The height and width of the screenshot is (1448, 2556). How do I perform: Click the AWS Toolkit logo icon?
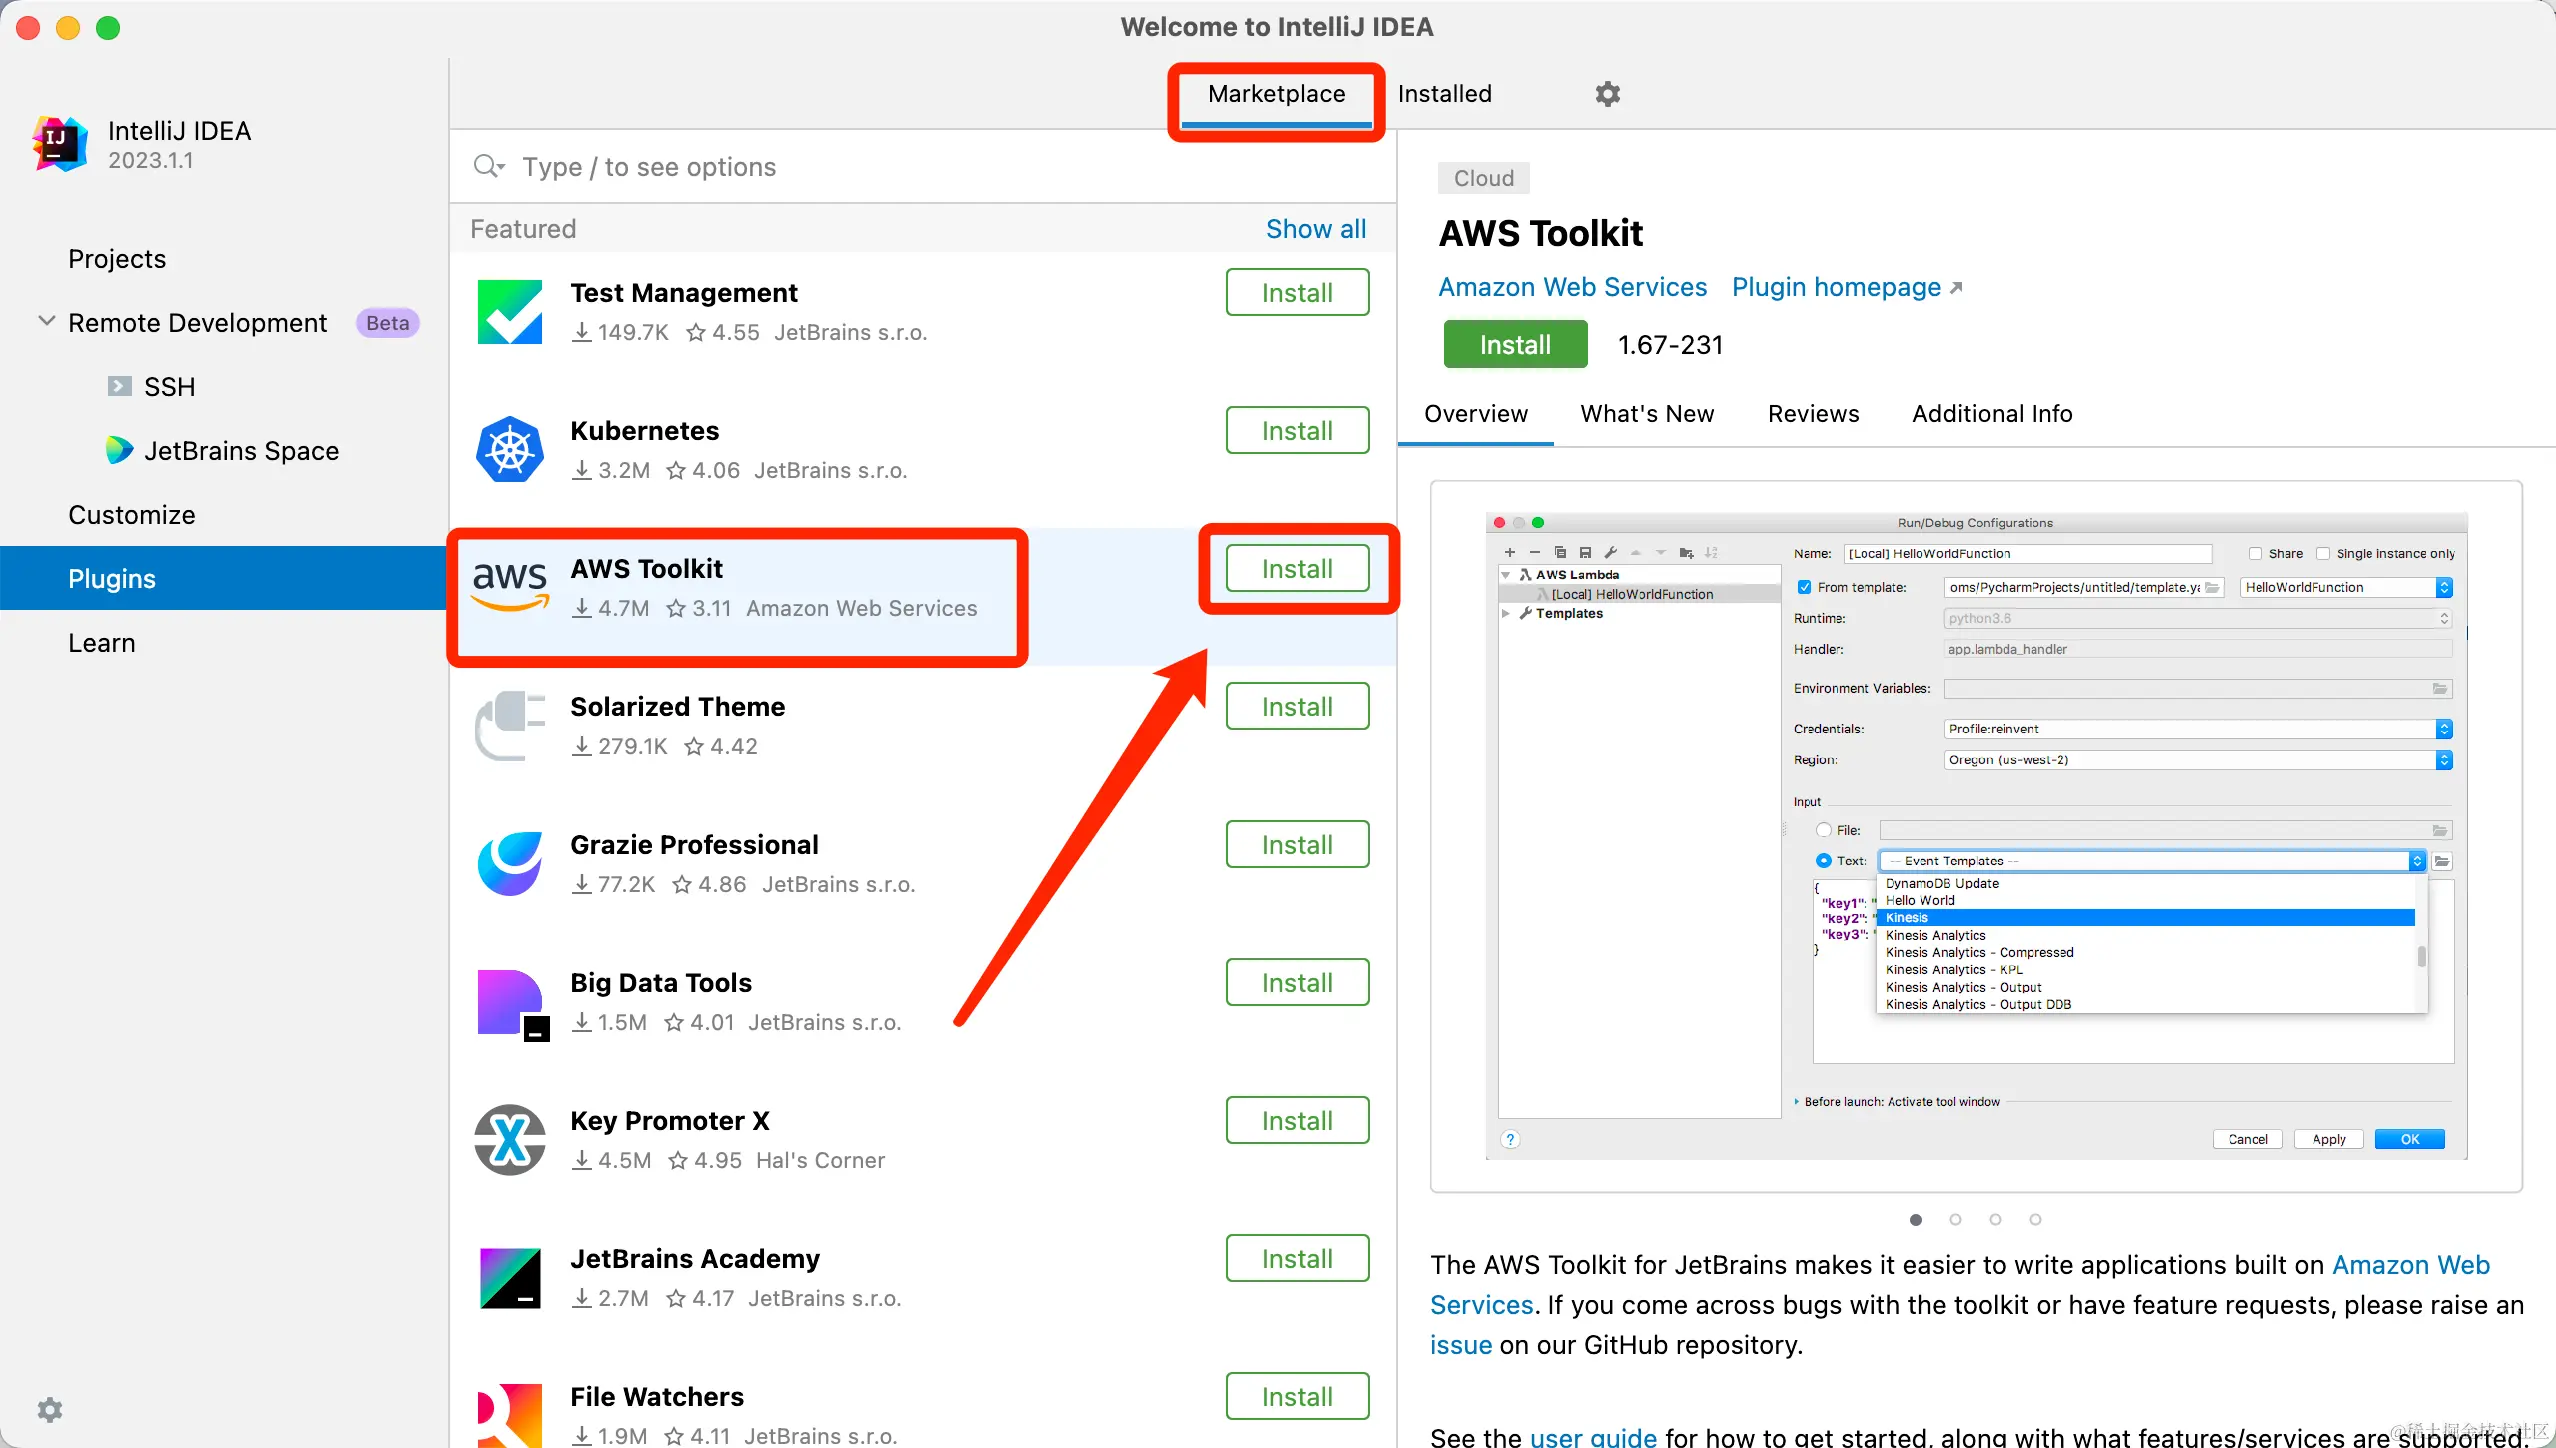pos(510,586)
